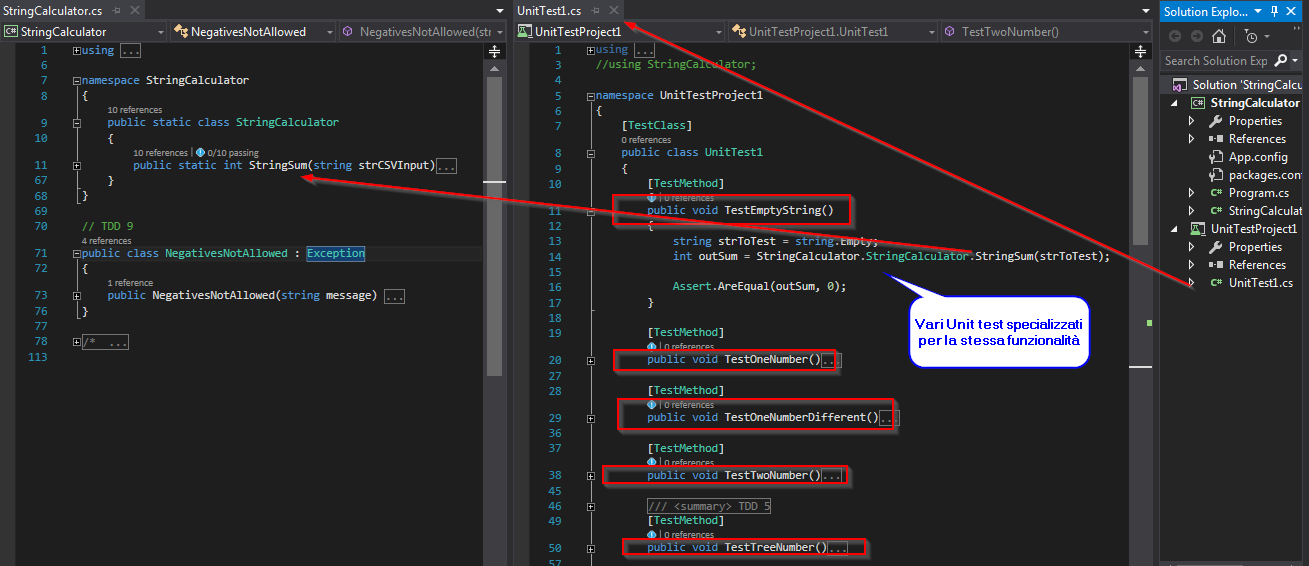Collapse the namespace StringCalculator block
This screenshot has width=1309, height=566.
point(77,80)
